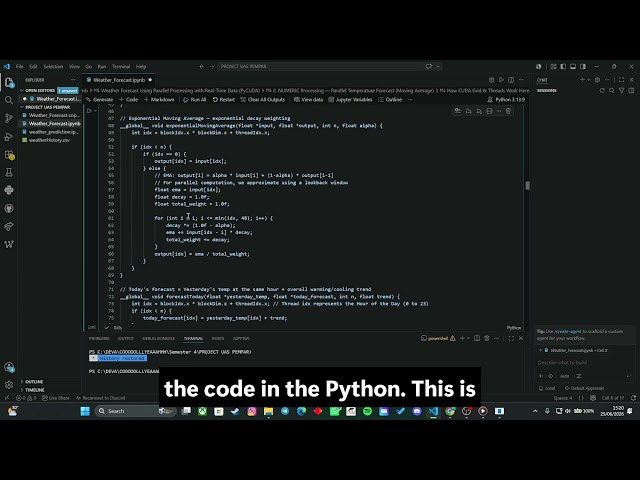This screenshot has width=640, height=480.
Task: Open the Windows Start menu
Action: (x=85, y=411)
